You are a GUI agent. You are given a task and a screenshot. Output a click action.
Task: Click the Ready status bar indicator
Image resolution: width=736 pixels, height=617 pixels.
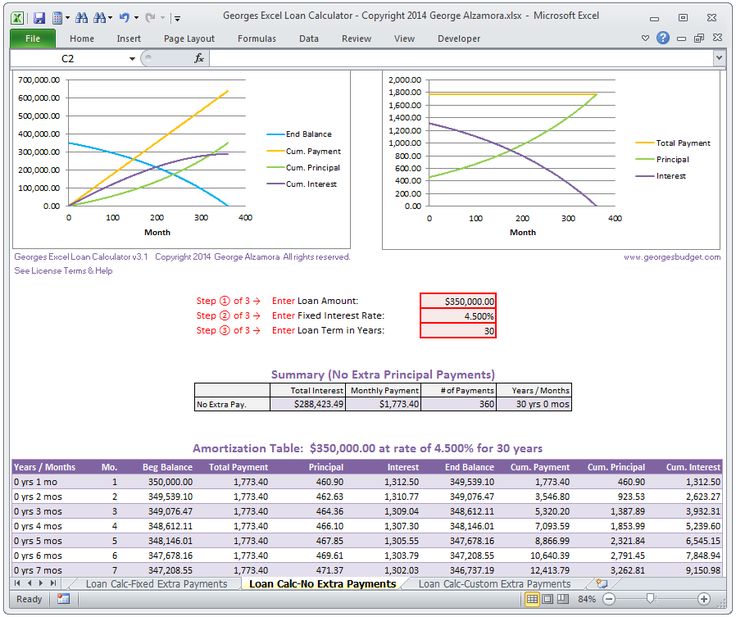tap(29, 599)
